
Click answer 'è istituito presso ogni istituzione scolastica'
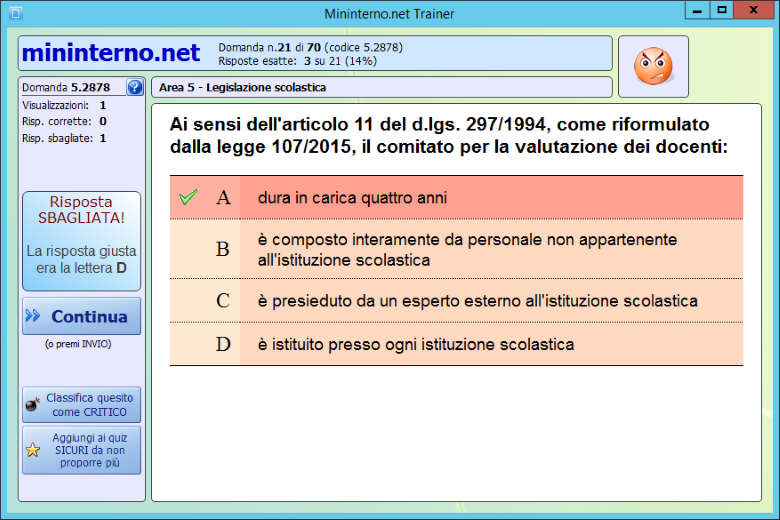point(415,345)
